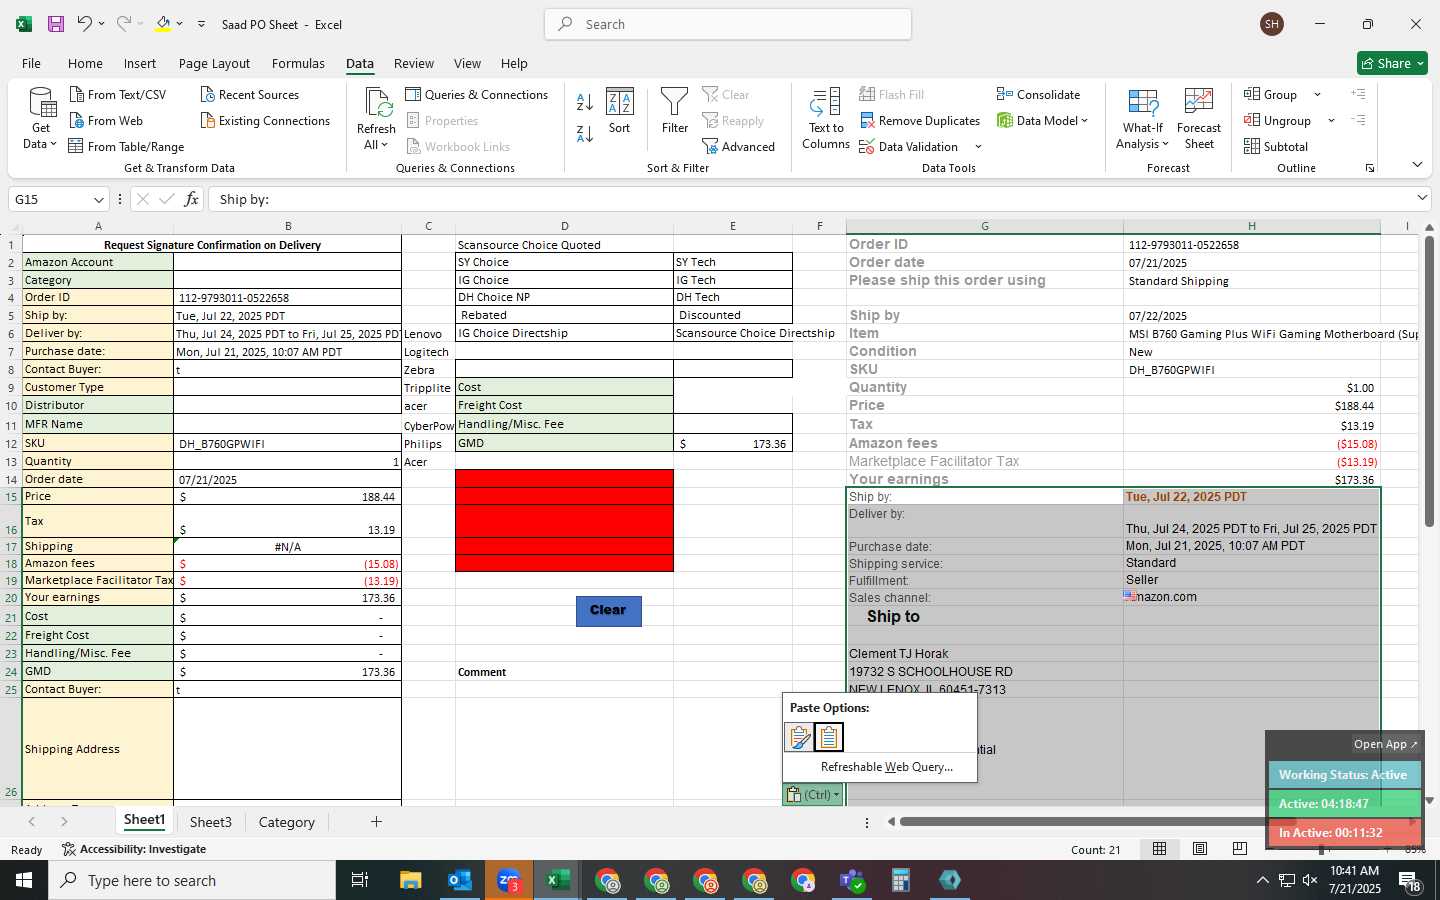The image size is (1440, 900).
Task: Open the Forecast Sheet tool
Action: [x=1199, y=118]
